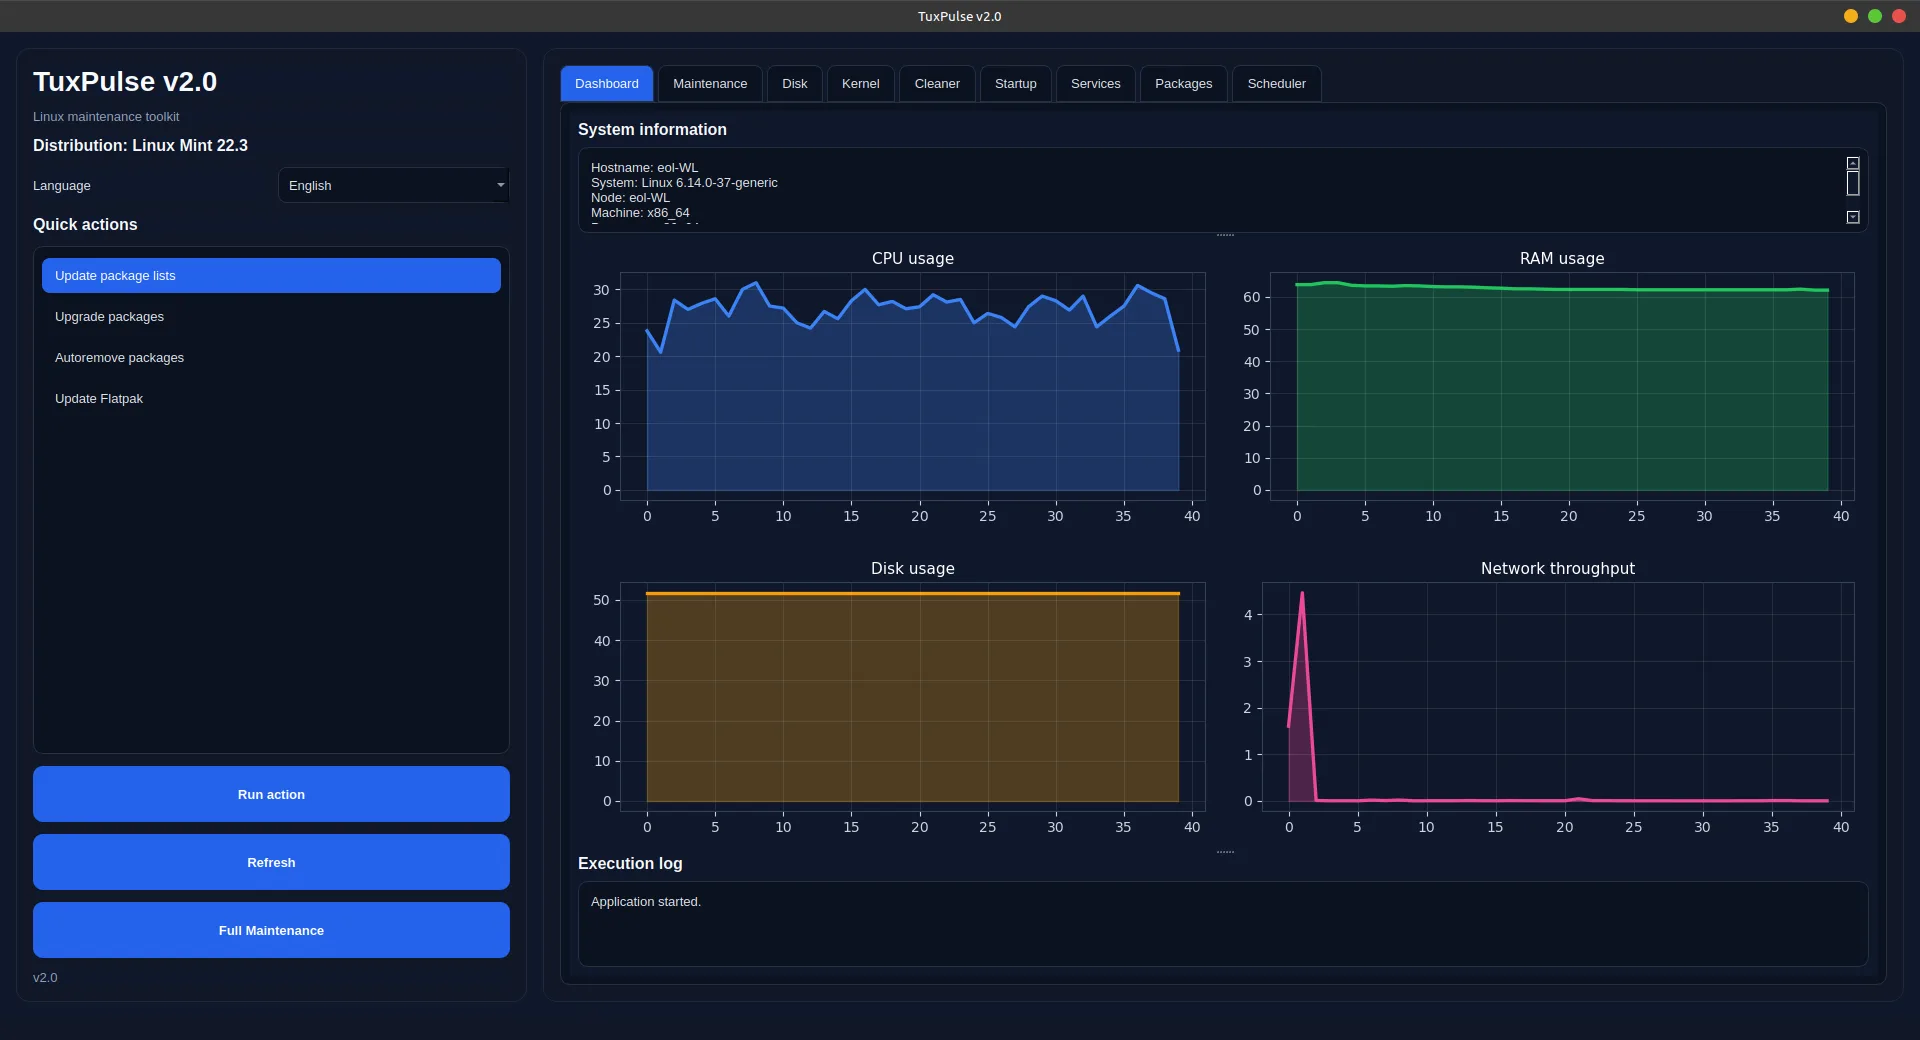Open the Language dropdown

(393, 185)
